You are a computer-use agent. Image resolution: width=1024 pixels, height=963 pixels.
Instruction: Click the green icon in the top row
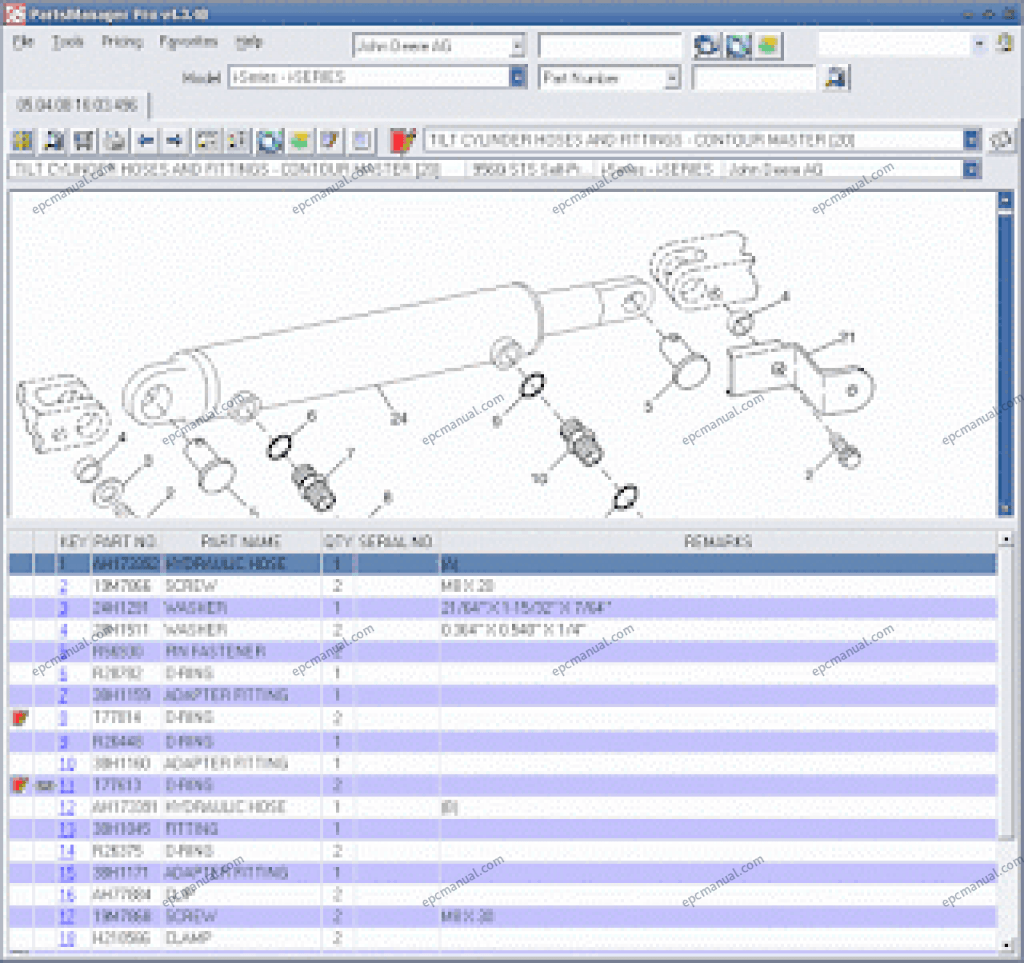click(x=769, y=46)
